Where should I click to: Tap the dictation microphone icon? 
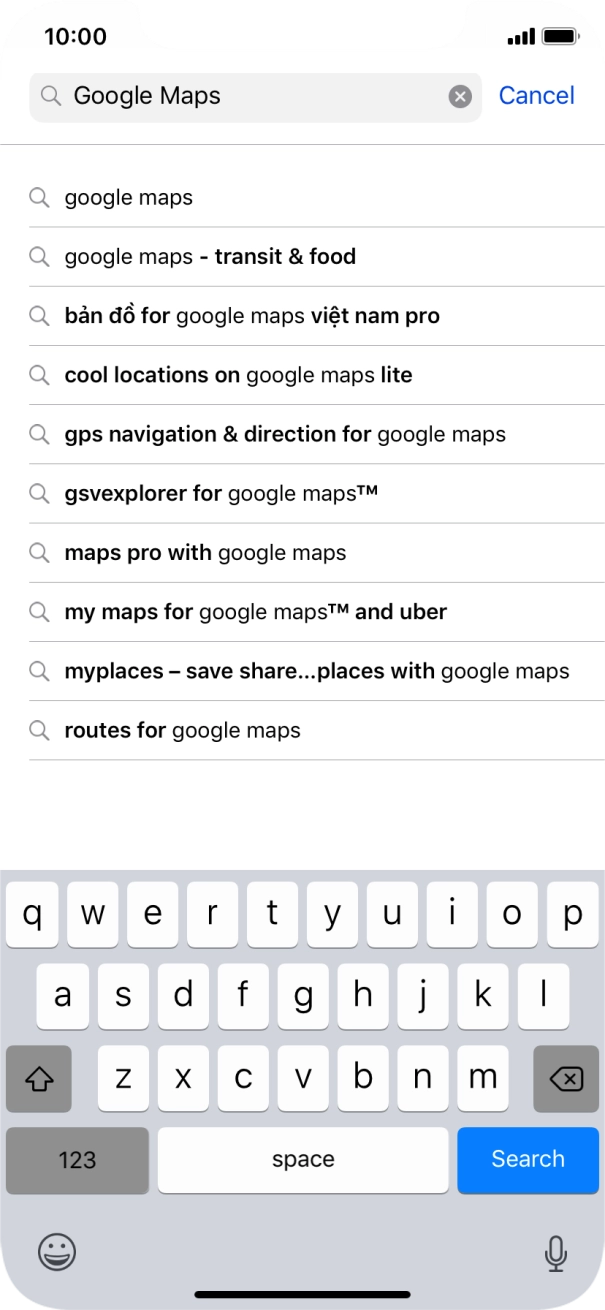[x=549, y=1252]
